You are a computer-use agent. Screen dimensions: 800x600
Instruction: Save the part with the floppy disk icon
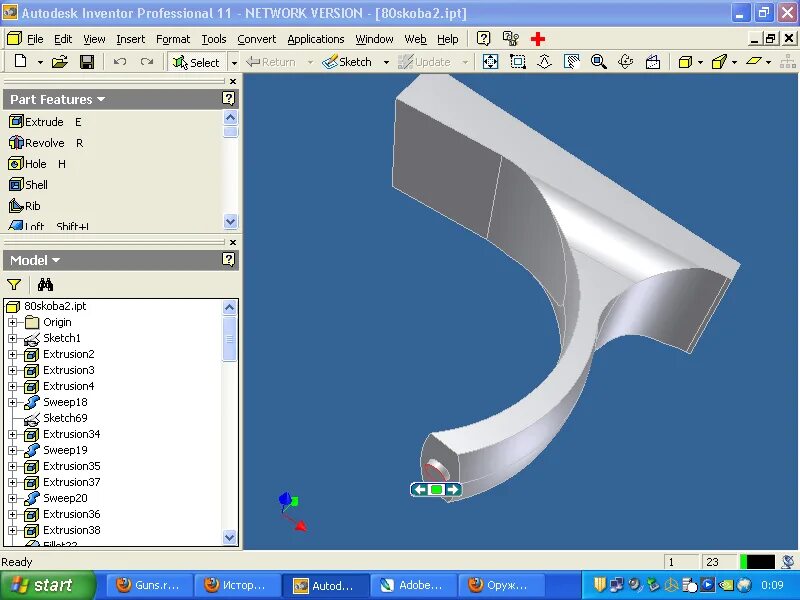point(87,62)
